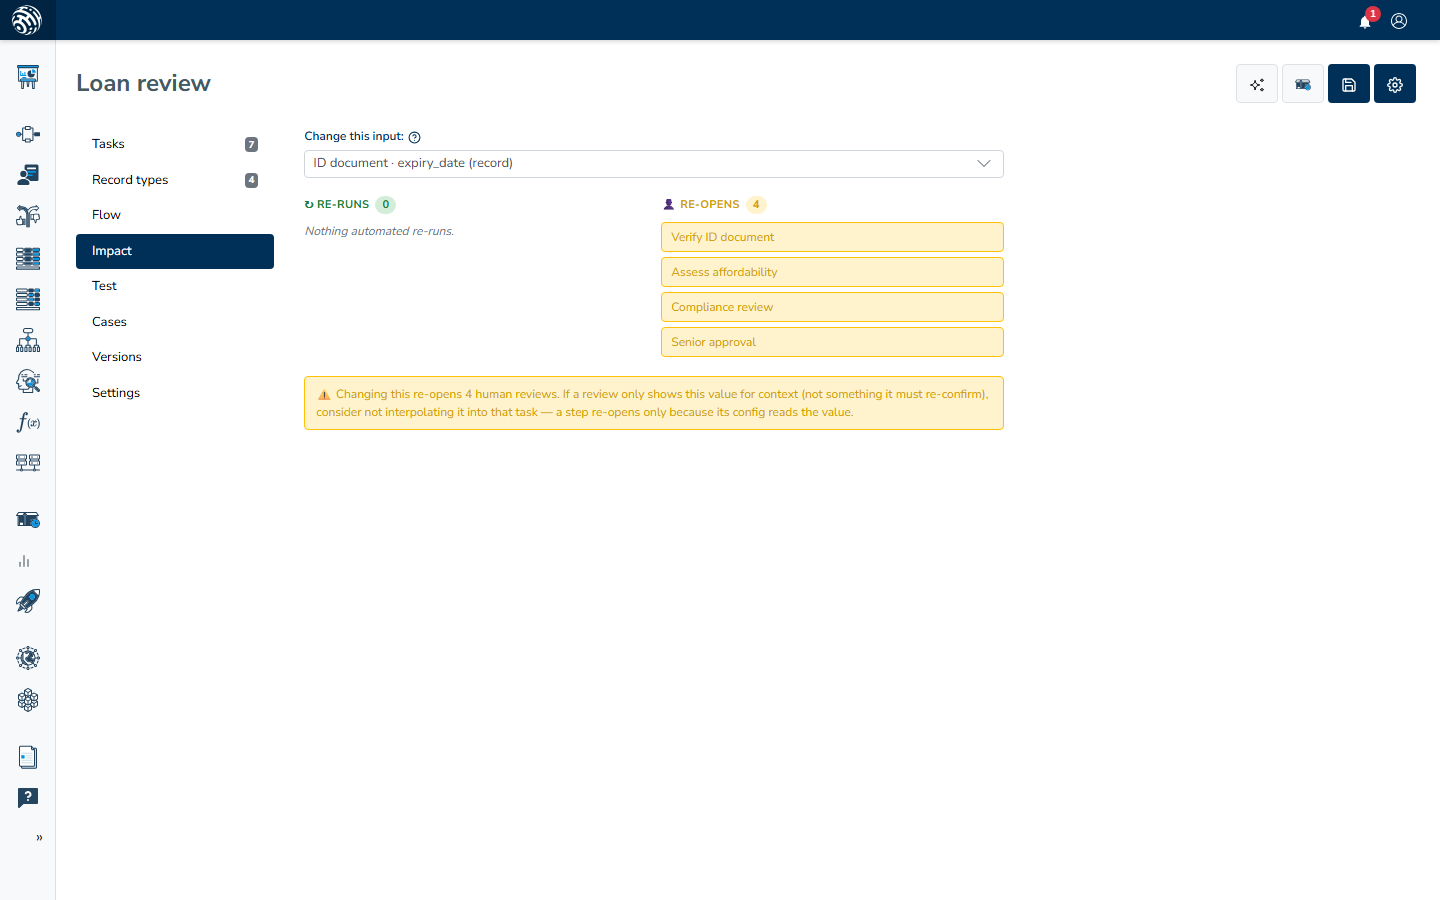Screen dimensions: 1440x900
Task: Switch to the Tasks tab
Action: [x=175, y=144]
